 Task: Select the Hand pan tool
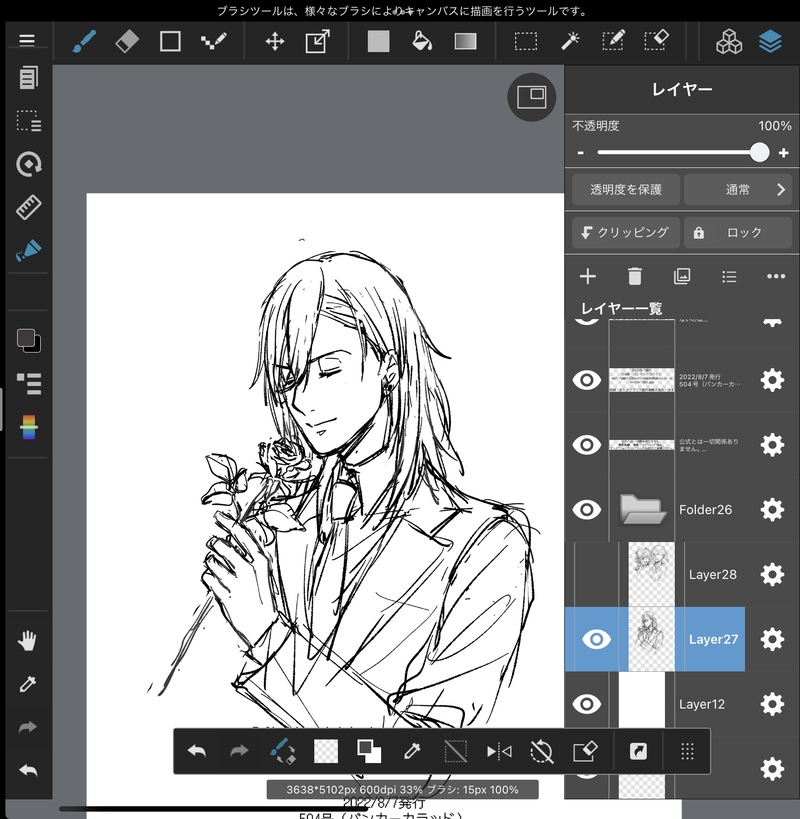click(27, 640)
